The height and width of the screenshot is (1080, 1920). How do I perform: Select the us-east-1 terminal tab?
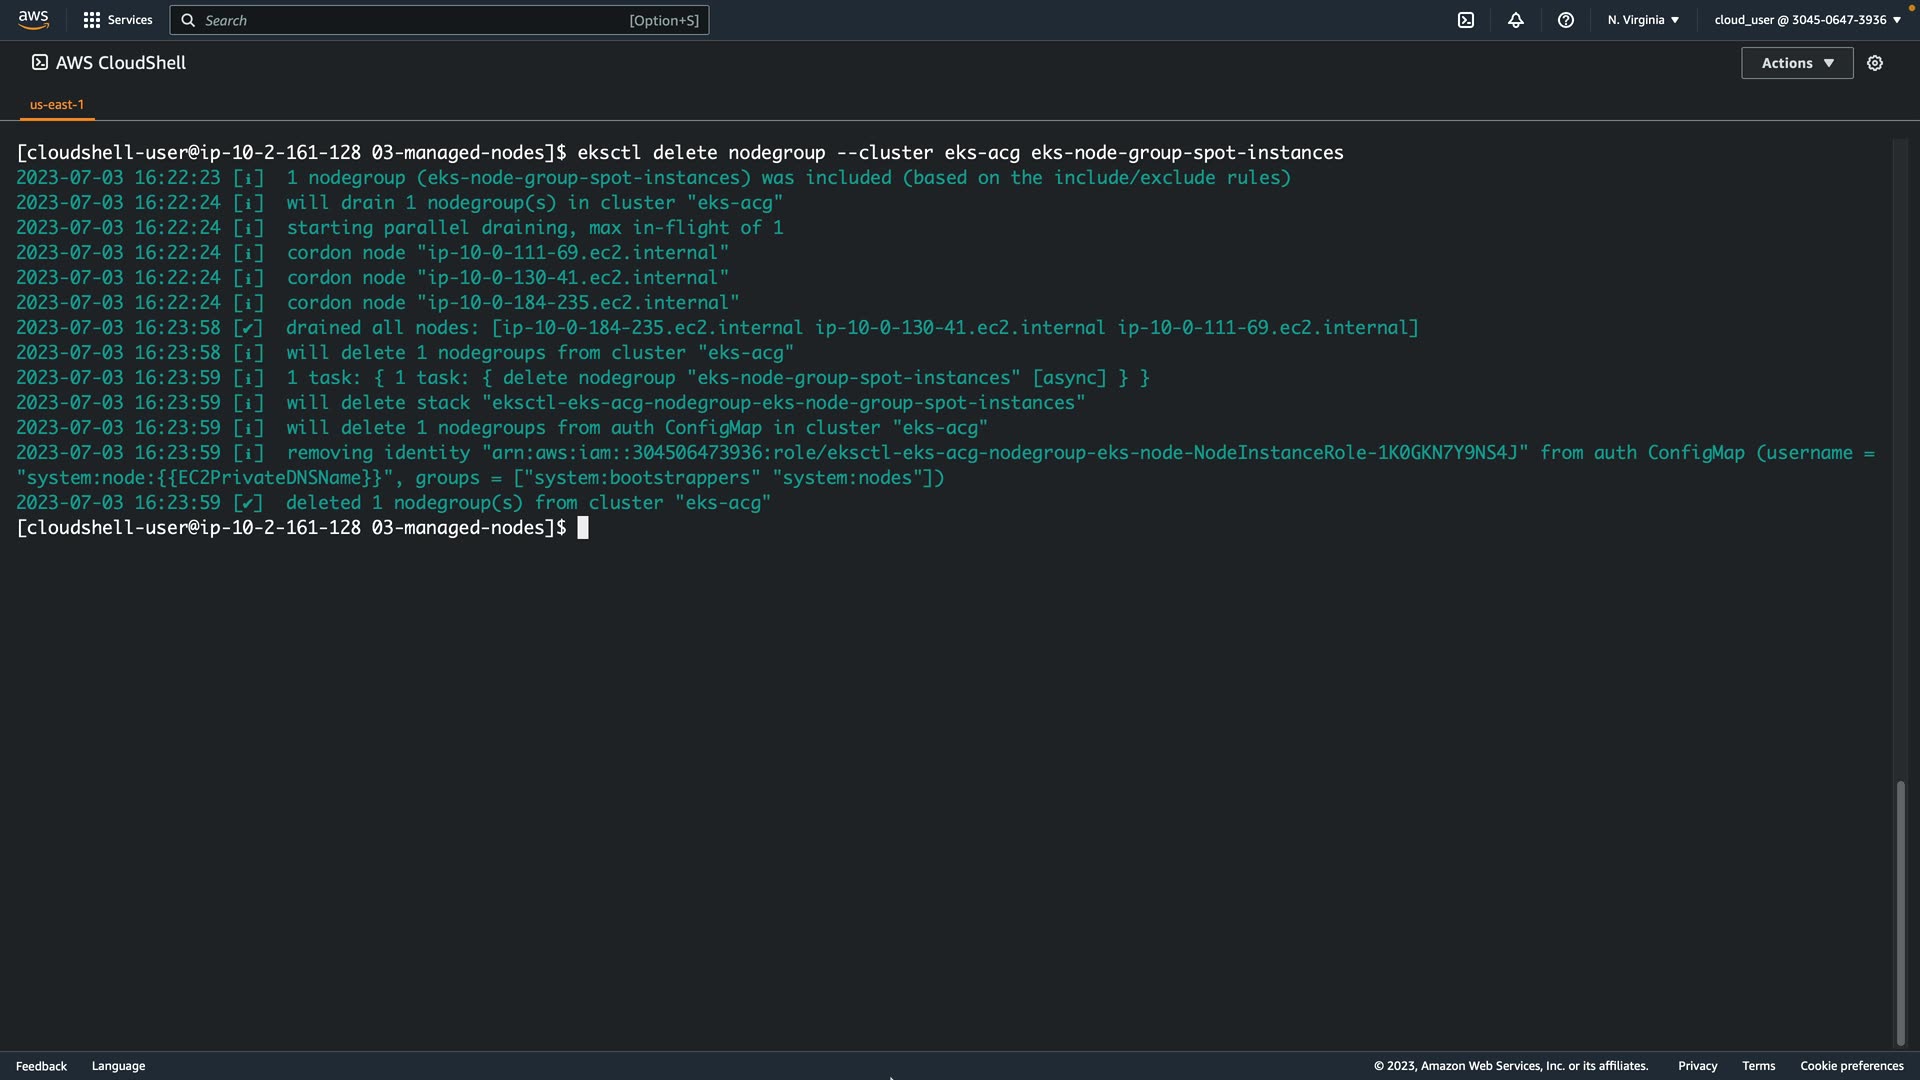click(57, 104)
